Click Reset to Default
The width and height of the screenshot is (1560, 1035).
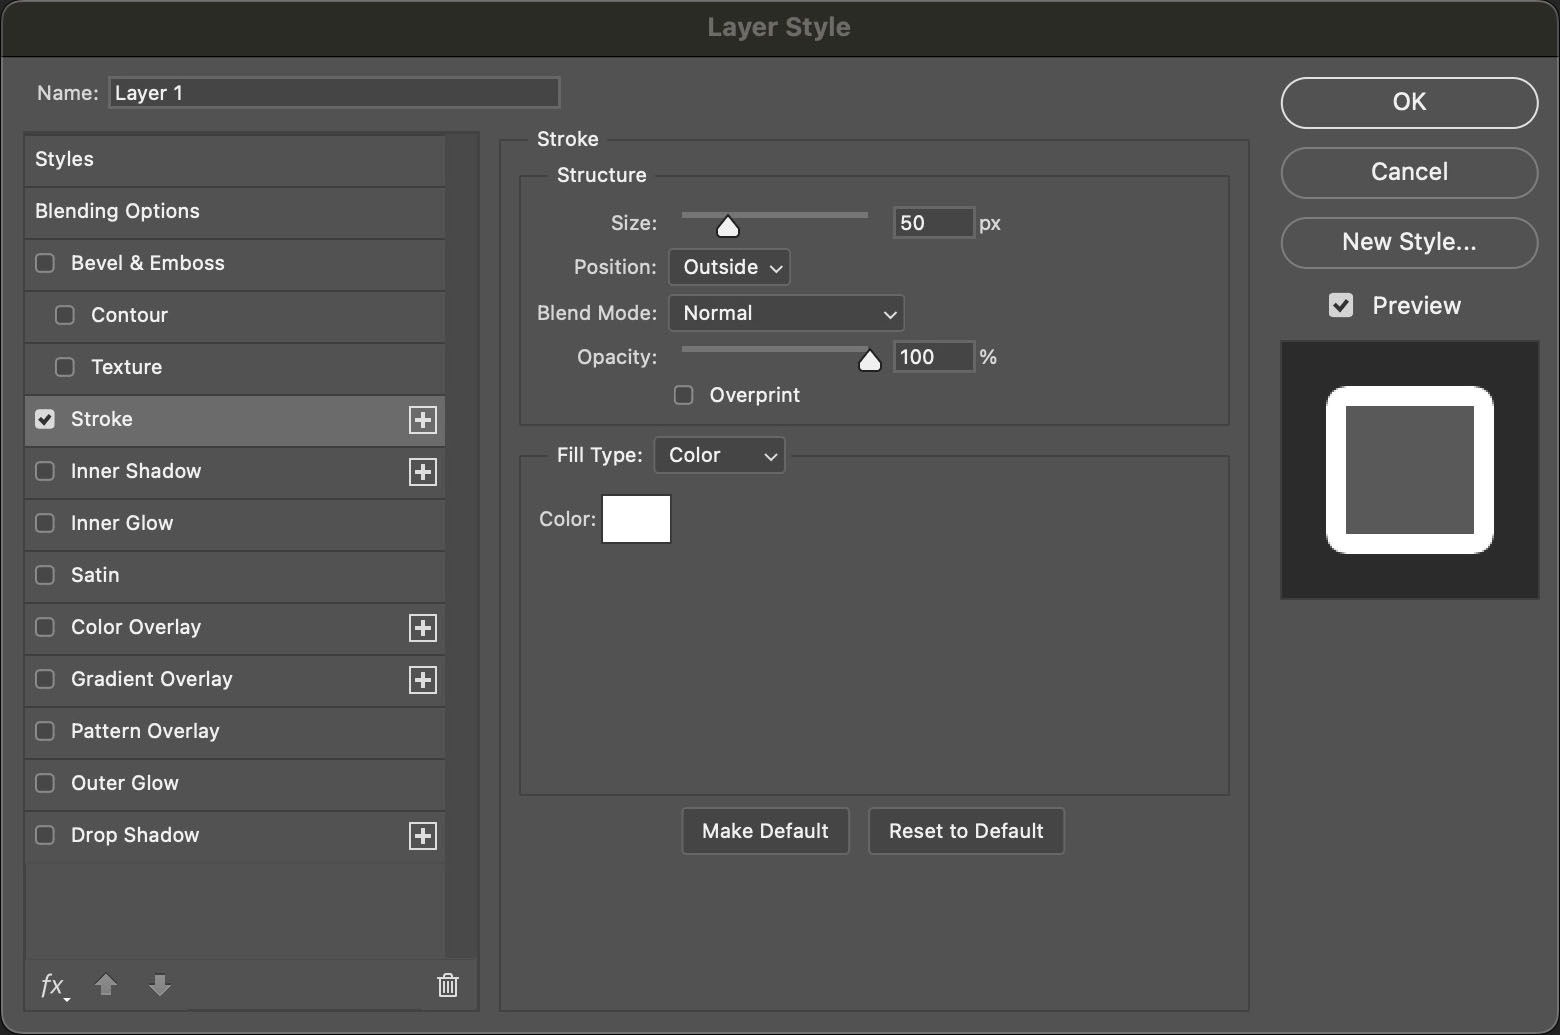966,831
